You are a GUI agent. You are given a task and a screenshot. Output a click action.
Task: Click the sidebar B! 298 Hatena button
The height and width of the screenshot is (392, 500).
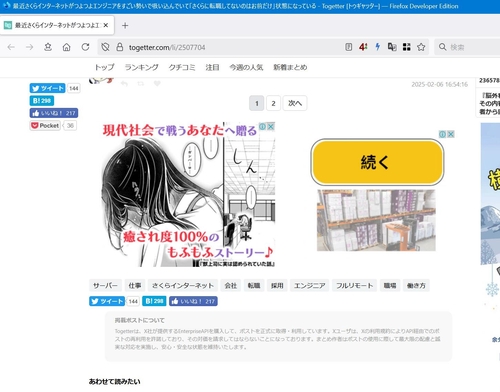42,101
